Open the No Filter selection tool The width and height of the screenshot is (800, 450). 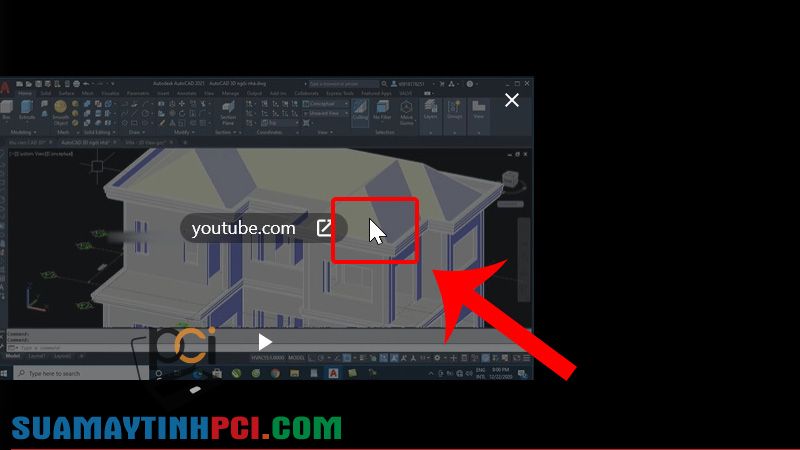[x=382, y=110]
